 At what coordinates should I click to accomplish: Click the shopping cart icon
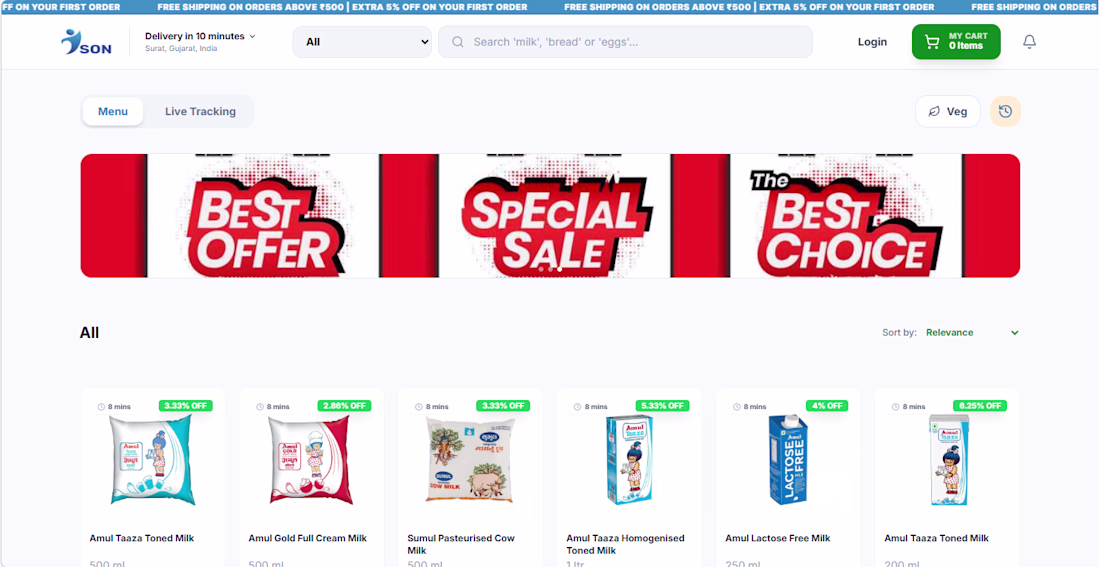932,42
